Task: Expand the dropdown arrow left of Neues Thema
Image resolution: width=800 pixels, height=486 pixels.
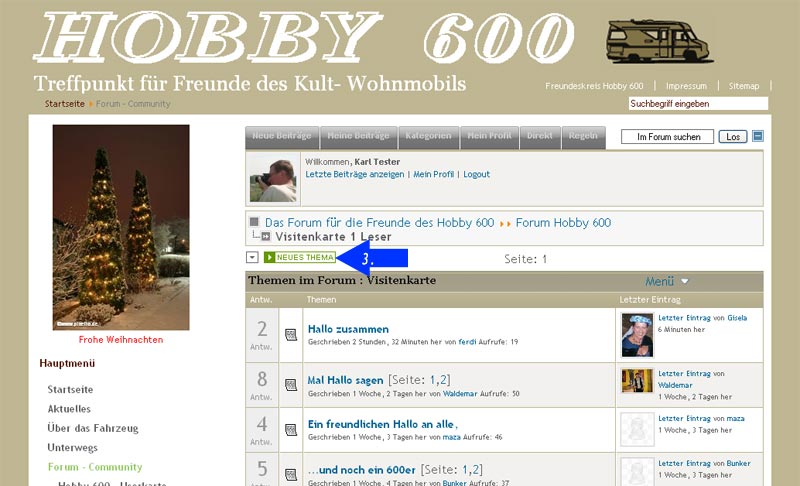Action: pyautogui.click(x=252, y=258)
